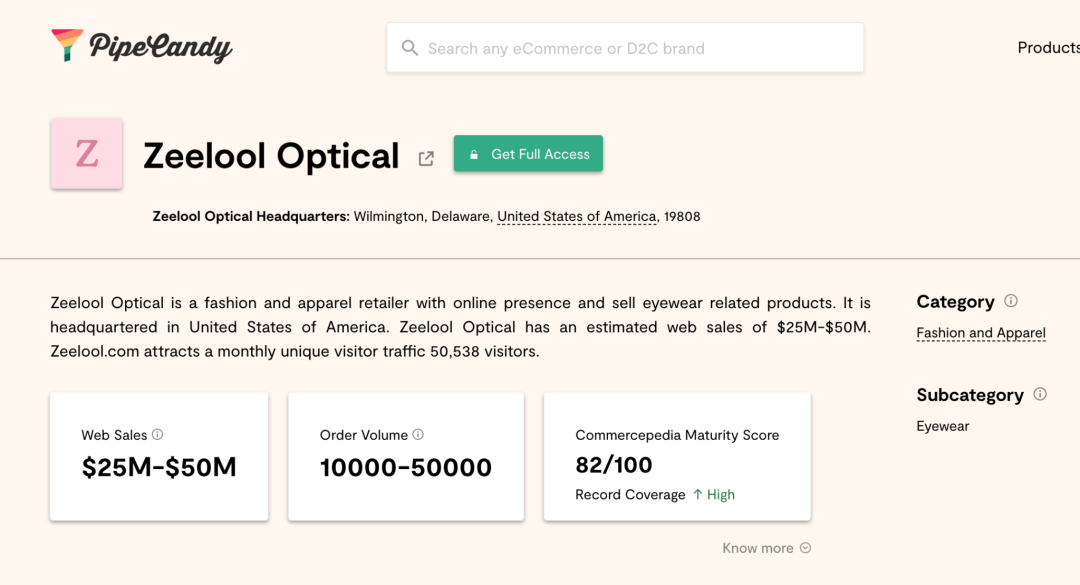
Task: Click the Commercepedia Maturity Score label
Action: 677,435
